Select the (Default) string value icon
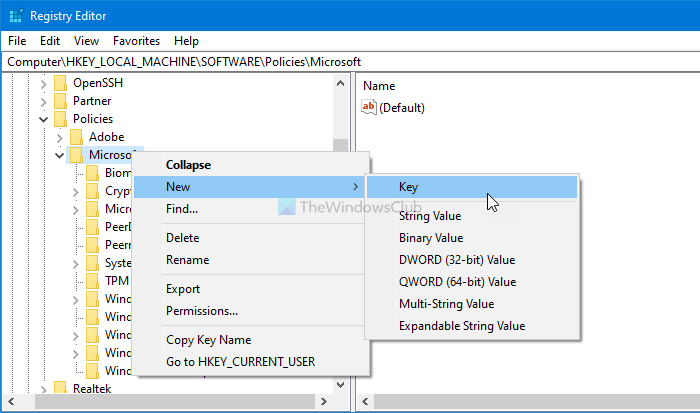Screen dimensions: 700x413 [x=369, y=108]
